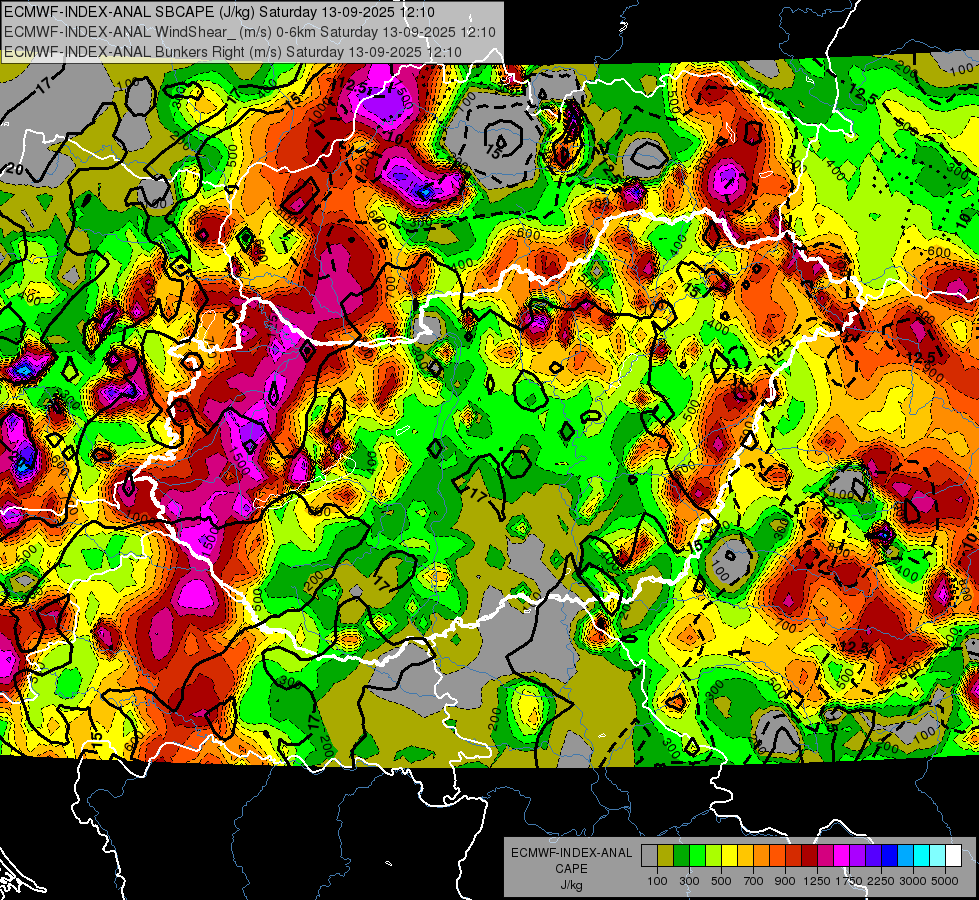Select the amber legend swatch

click(745, 855)
